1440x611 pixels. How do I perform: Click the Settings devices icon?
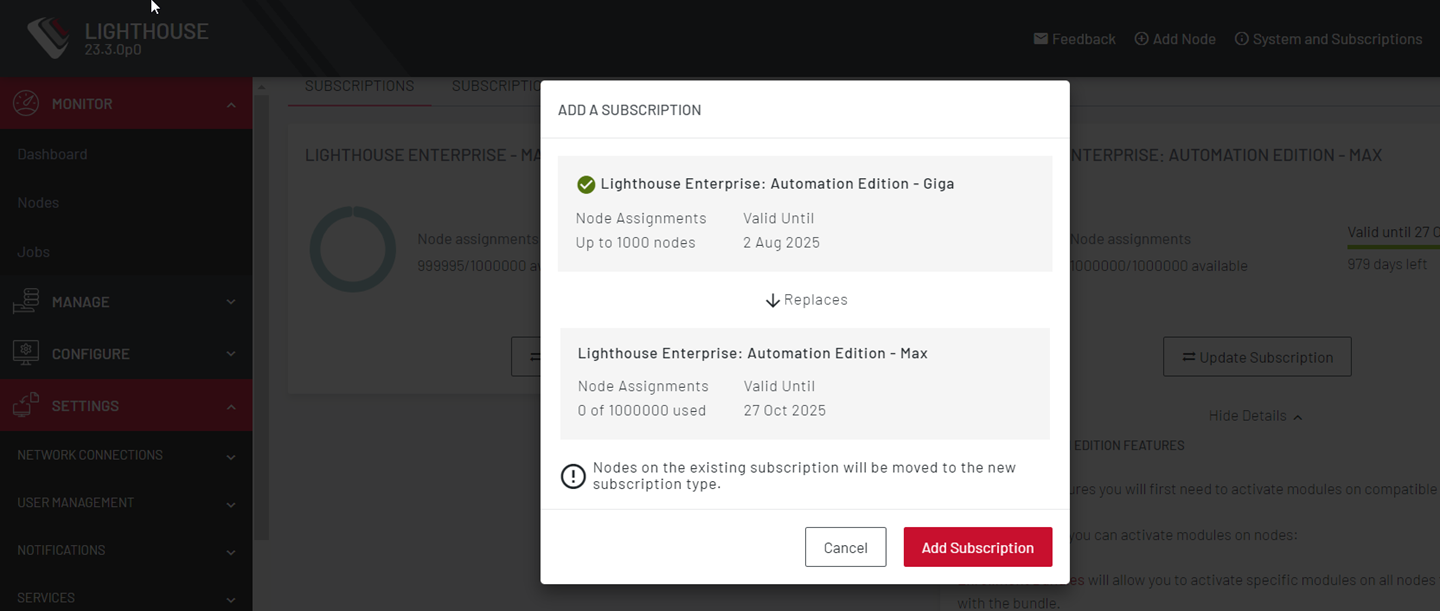[25, 405]
